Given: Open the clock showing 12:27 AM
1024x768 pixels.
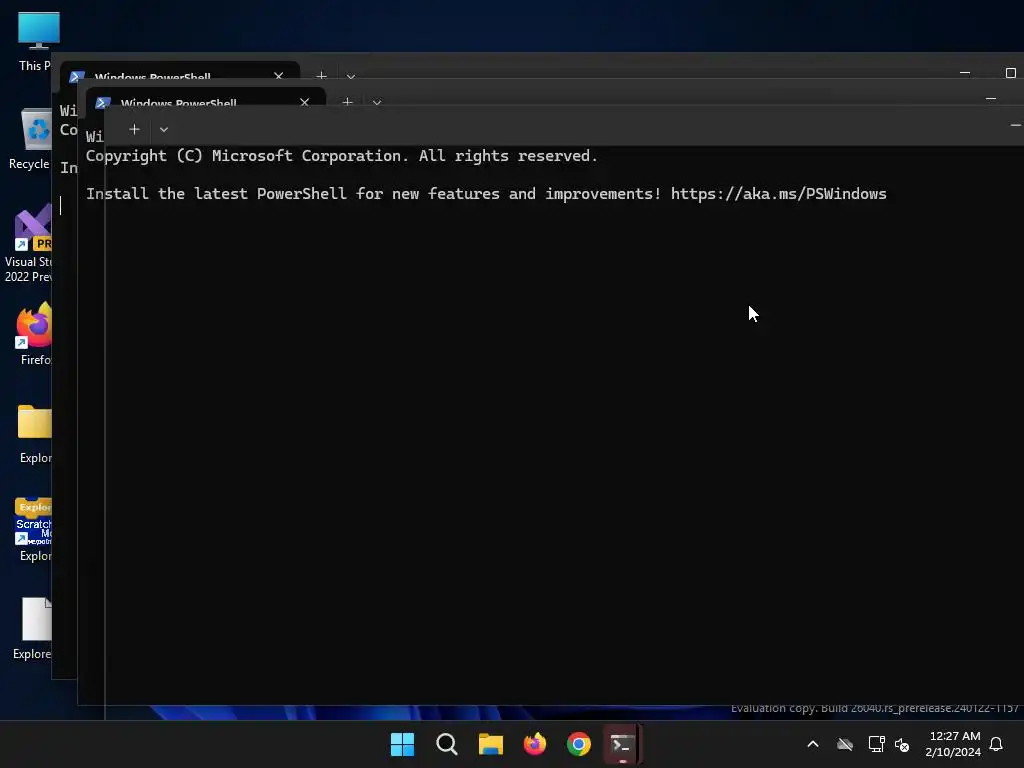Looking at the screenshot, I should pos(953,744).
